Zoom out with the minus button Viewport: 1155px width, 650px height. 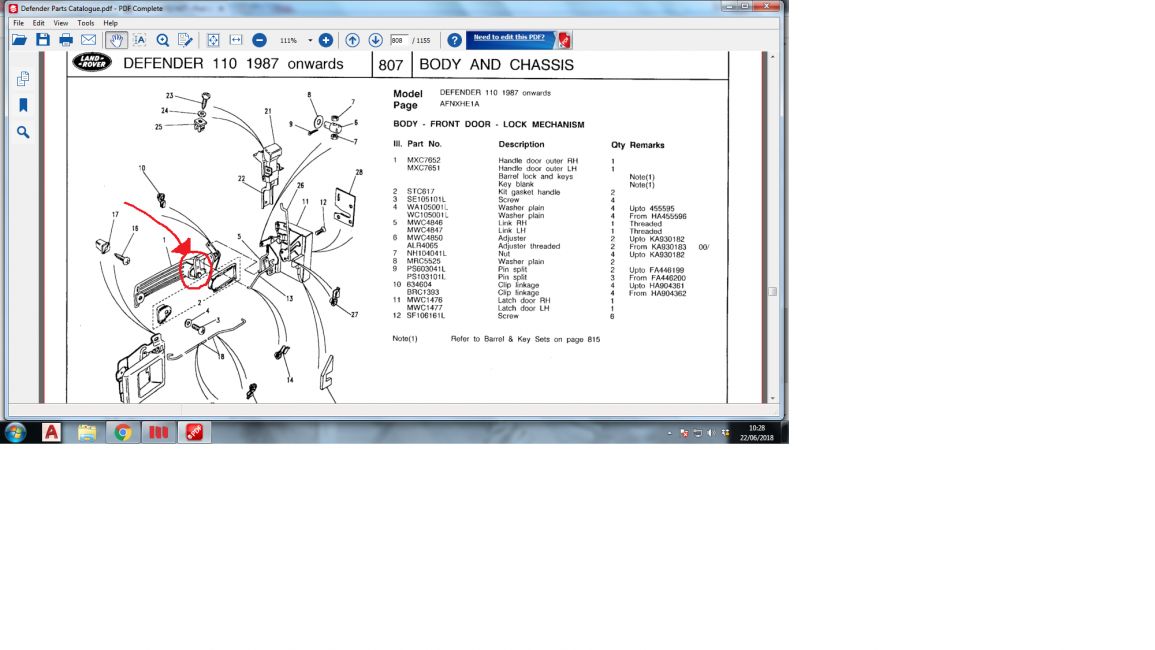tap(259, 40)
